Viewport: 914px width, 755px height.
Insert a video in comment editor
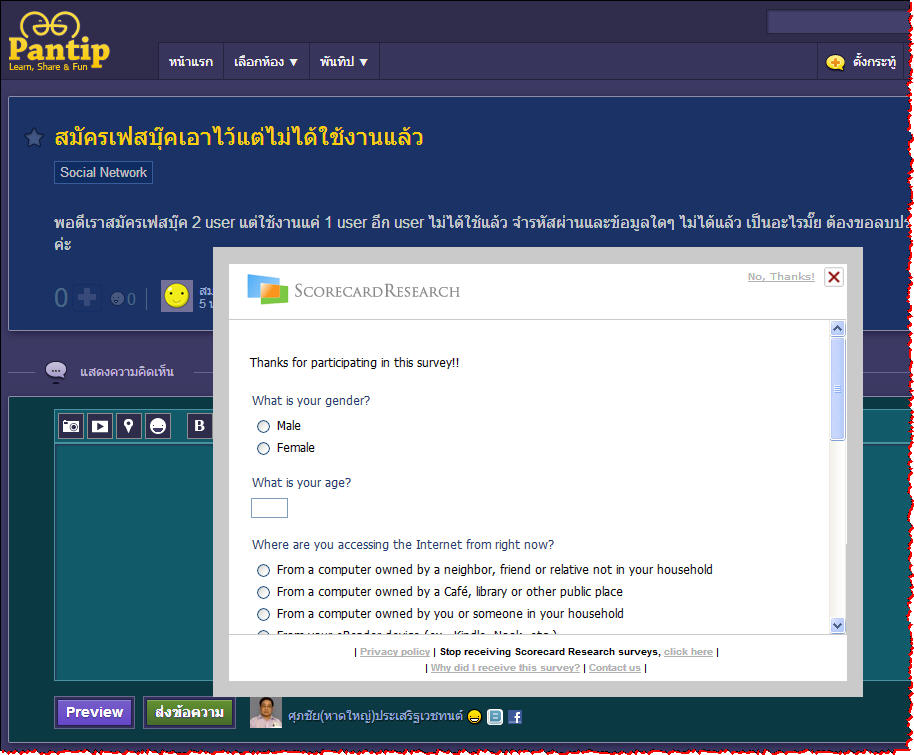[x=100, y=426]
